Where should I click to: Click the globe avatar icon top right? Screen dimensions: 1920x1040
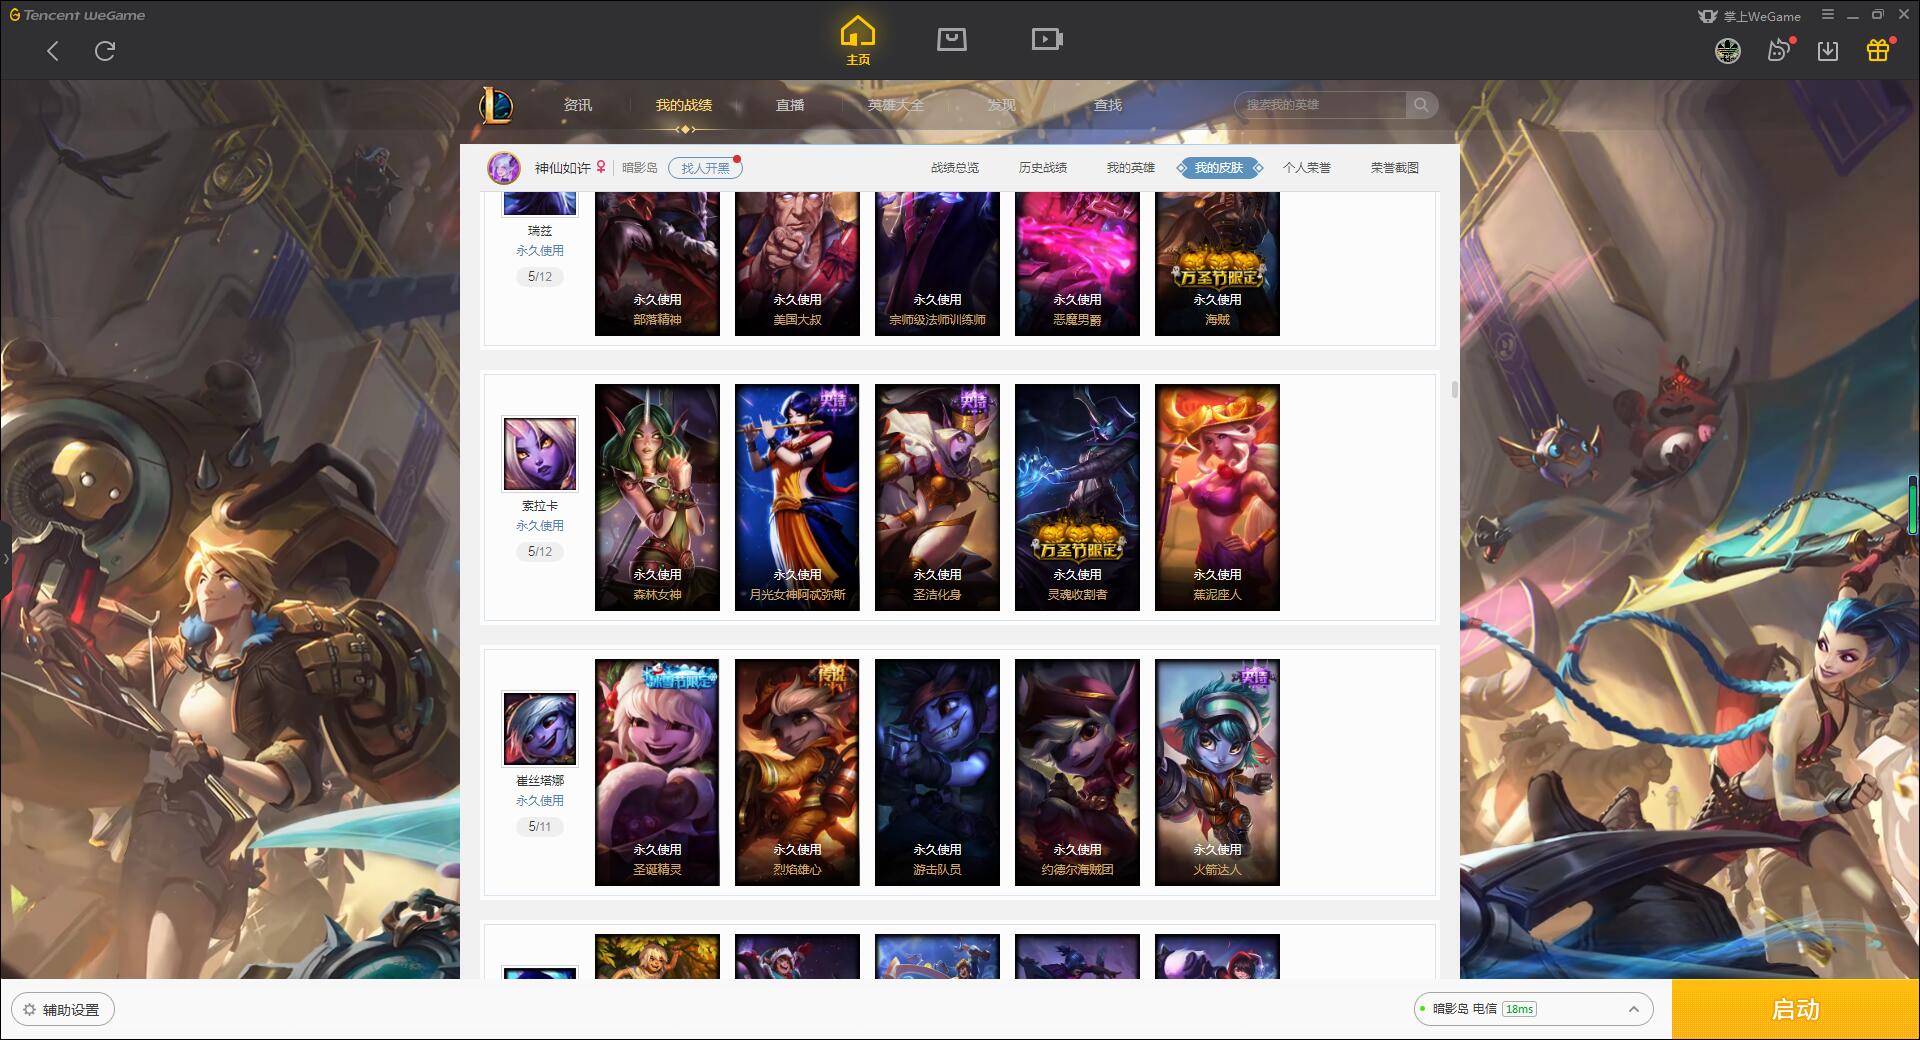[1728, 51]
